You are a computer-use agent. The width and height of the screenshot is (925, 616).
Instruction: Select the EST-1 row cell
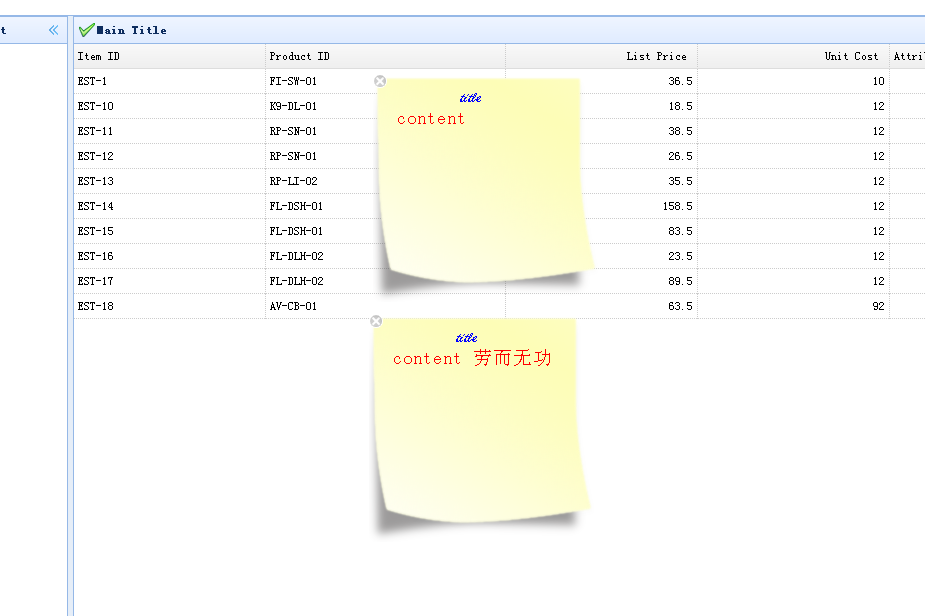(x=169, y=81)
